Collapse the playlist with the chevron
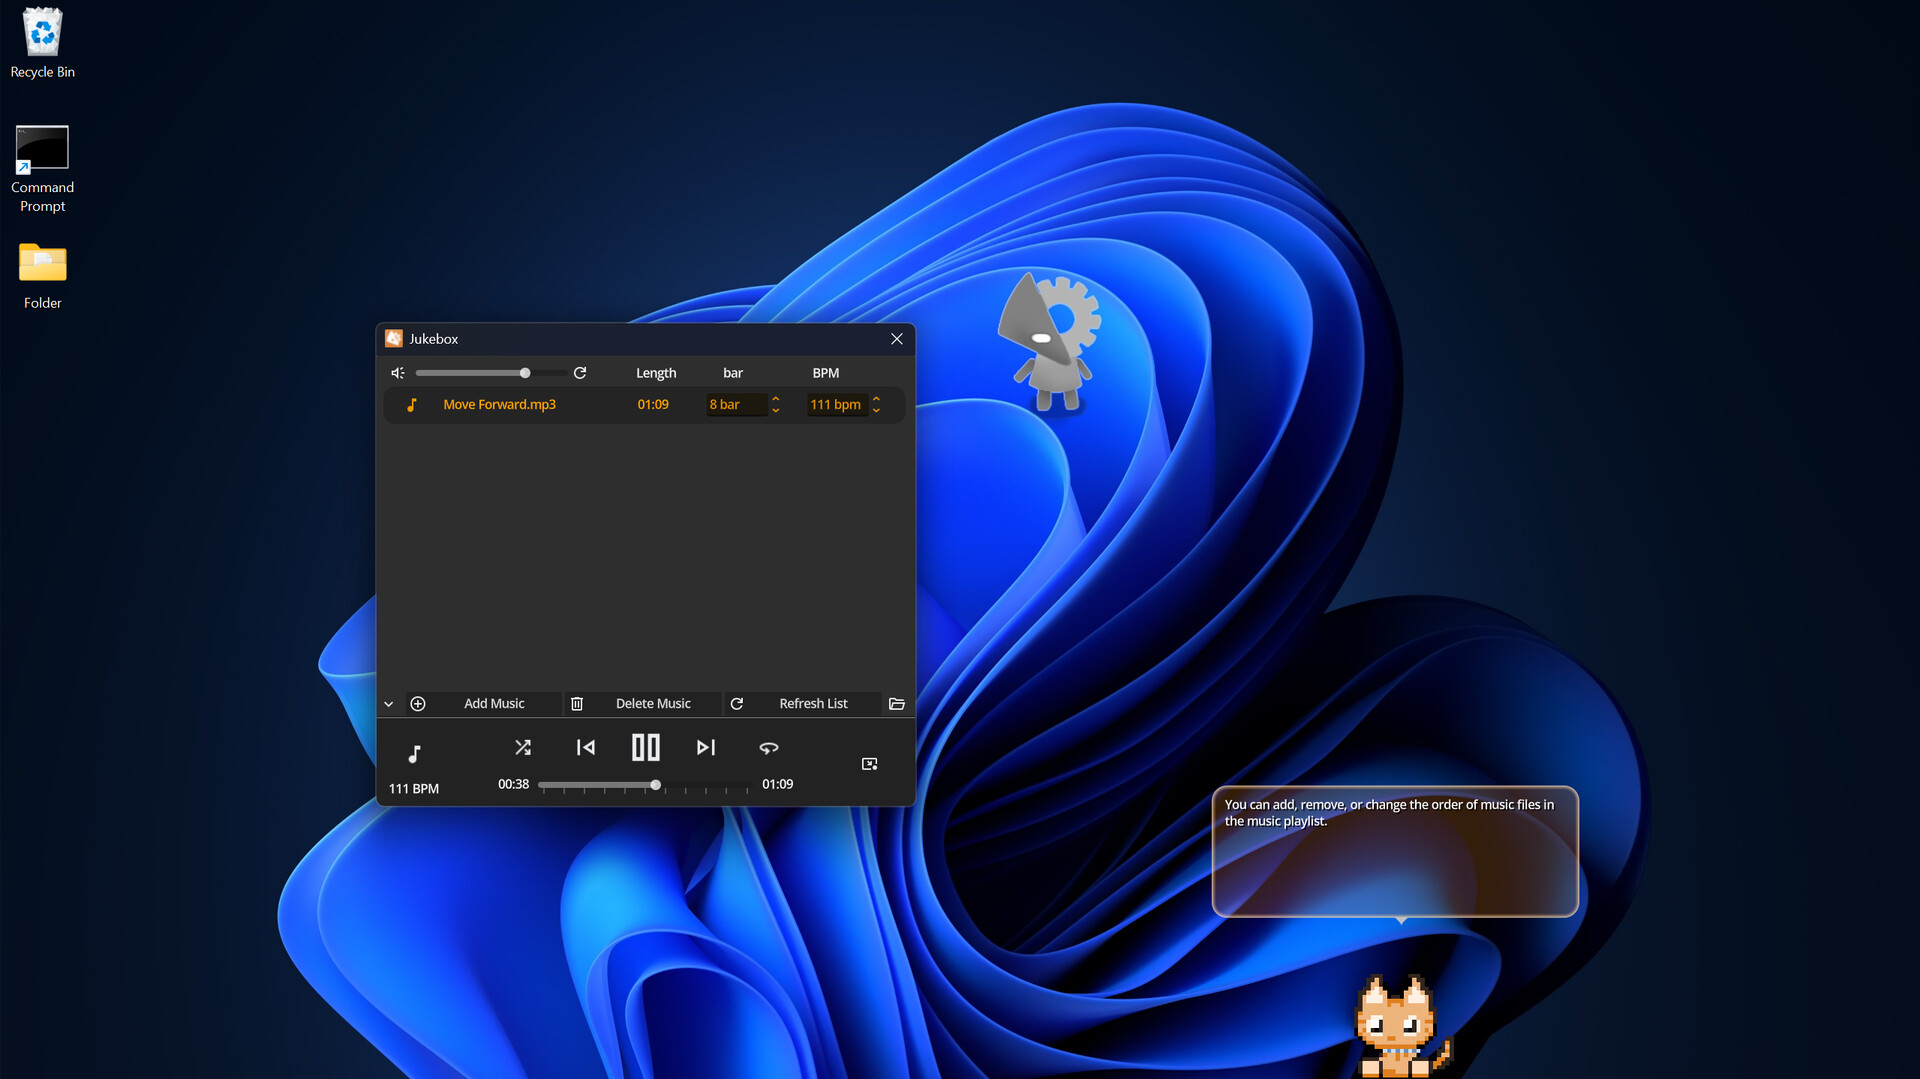This screenshot has width=1920, height=1079. click(389, 704)
